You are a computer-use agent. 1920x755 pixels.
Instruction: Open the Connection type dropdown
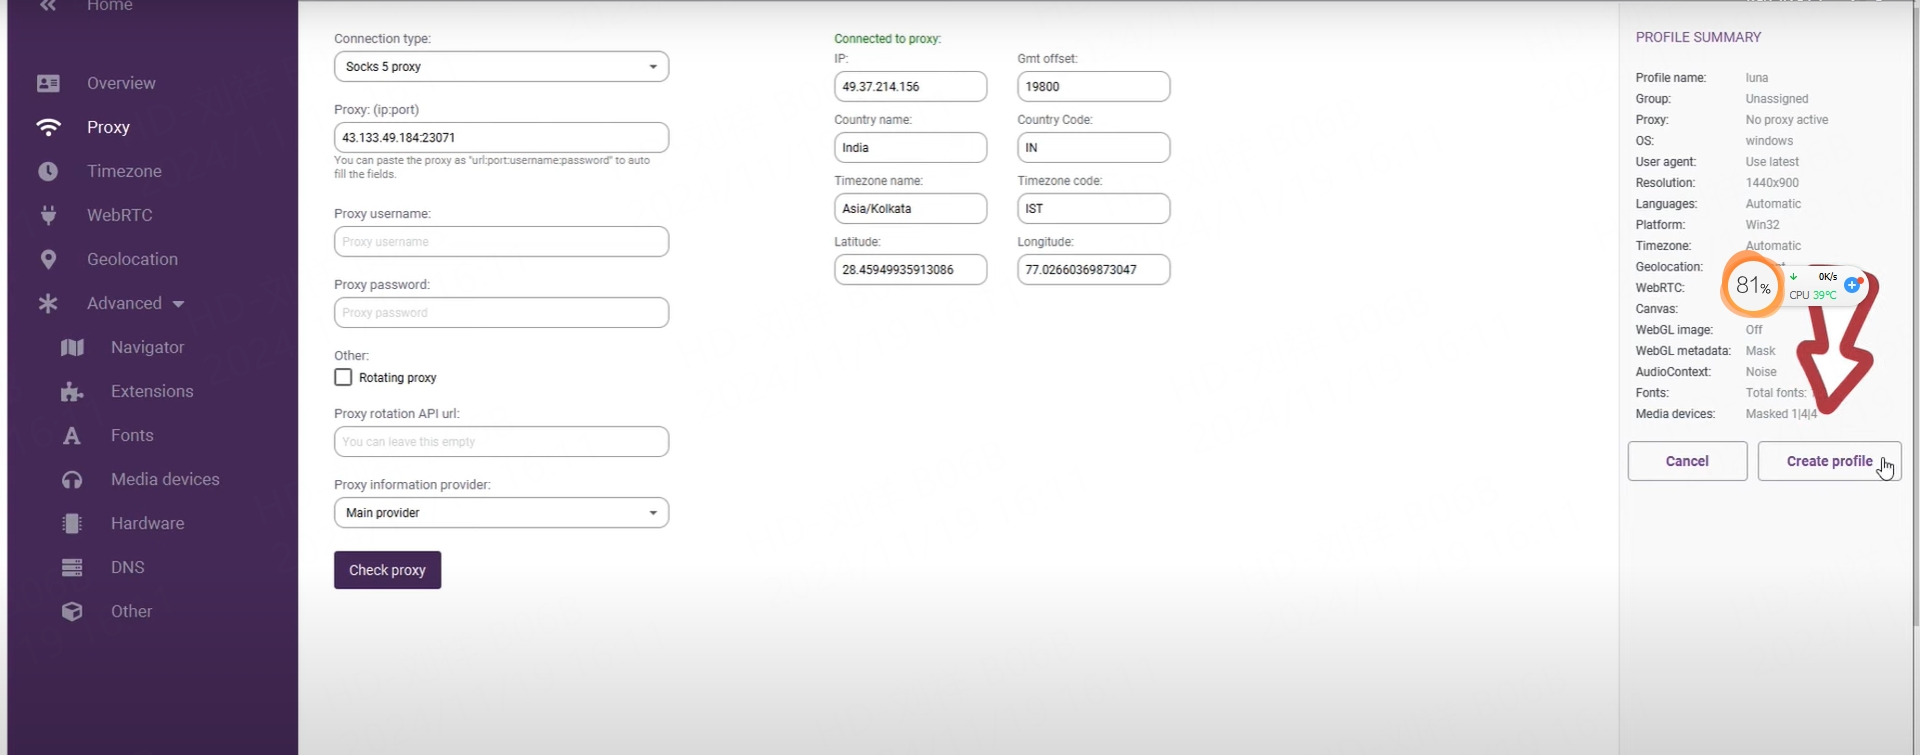pyautogui.click(x=501, y=67)
